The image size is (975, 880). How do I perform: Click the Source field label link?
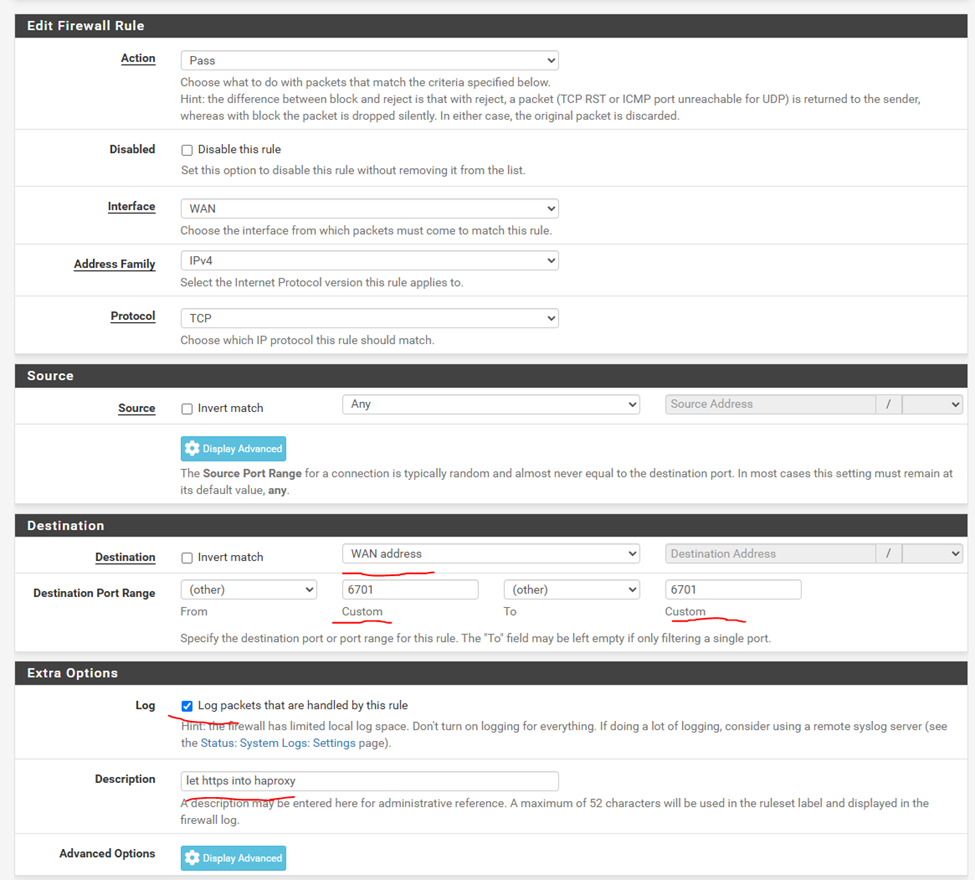(137, 408)
